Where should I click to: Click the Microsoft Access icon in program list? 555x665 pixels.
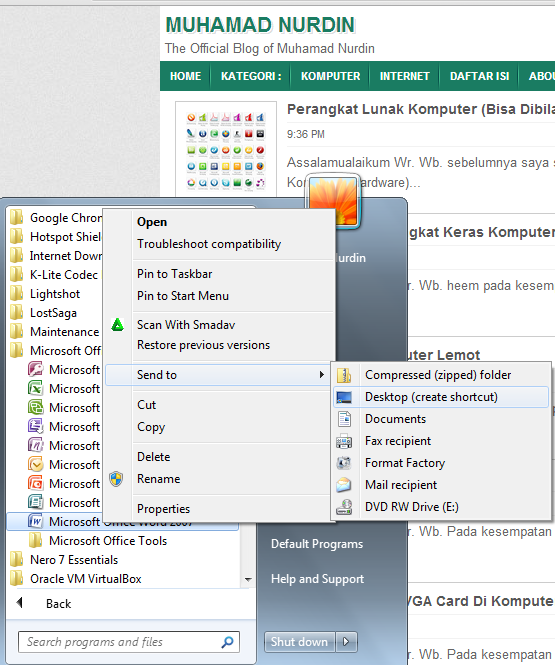[x=35, y=369]
